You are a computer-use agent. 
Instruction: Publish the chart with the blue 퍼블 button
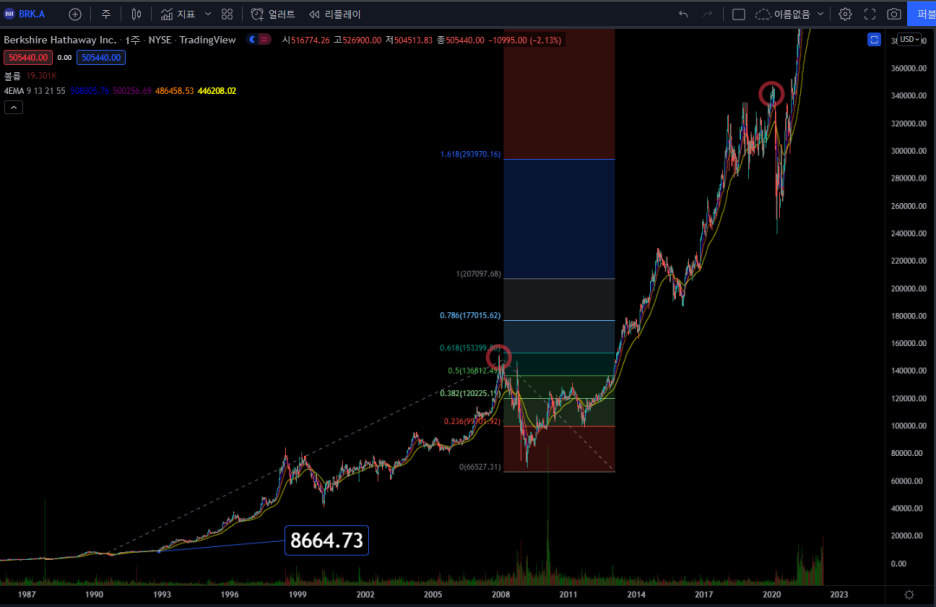[922, 14]
